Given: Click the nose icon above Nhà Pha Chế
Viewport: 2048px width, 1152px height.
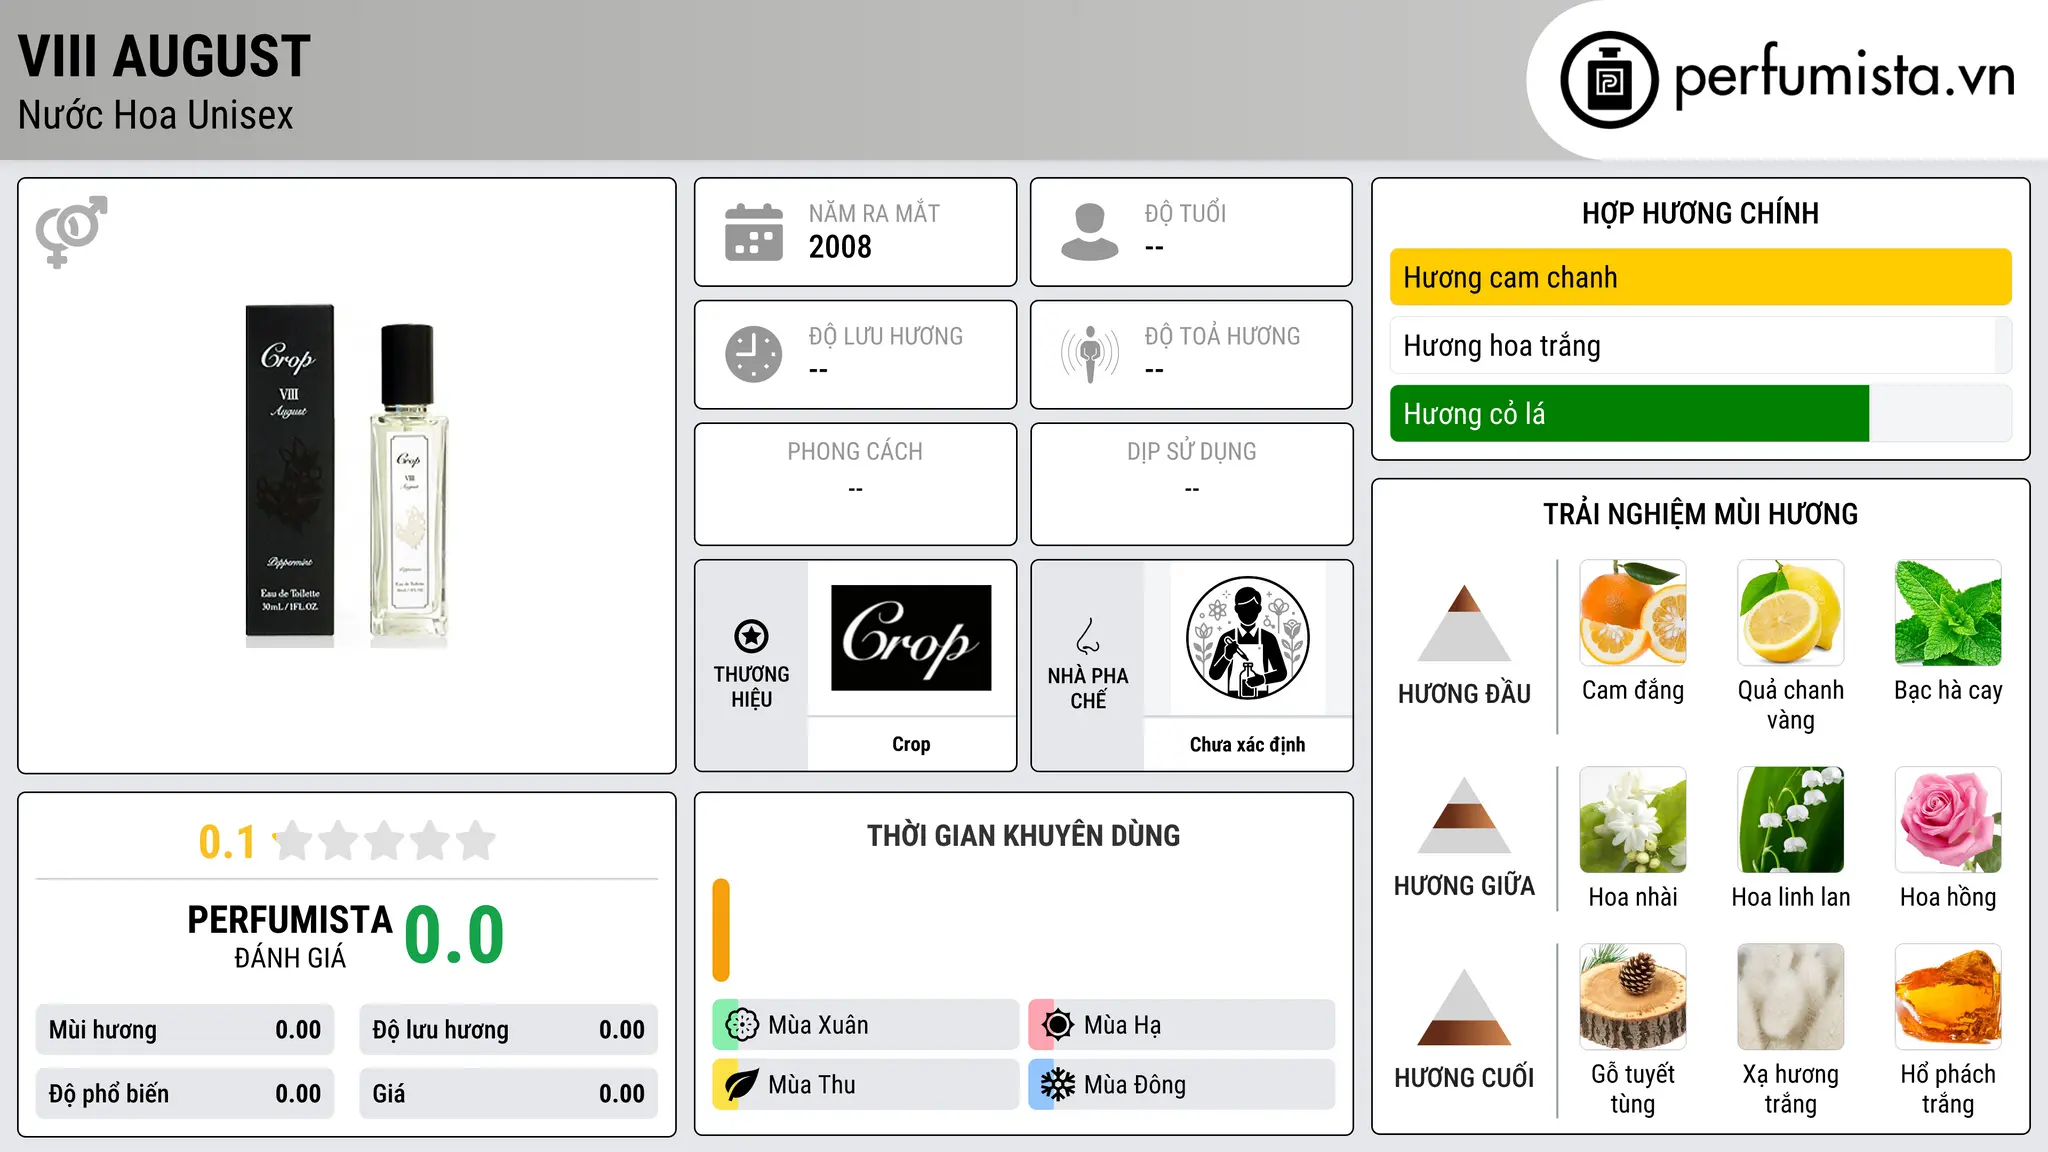Looking at the screenshot, I should (1088, 636).
